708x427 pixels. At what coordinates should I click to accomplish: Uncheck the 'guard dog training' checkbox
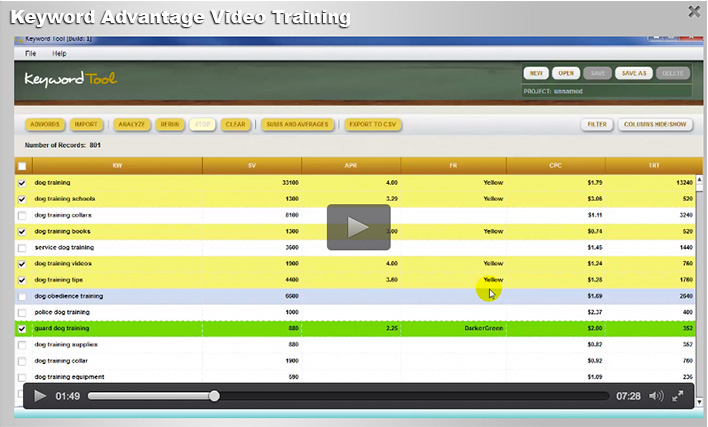pyautogui.click(x=22, y=329)
